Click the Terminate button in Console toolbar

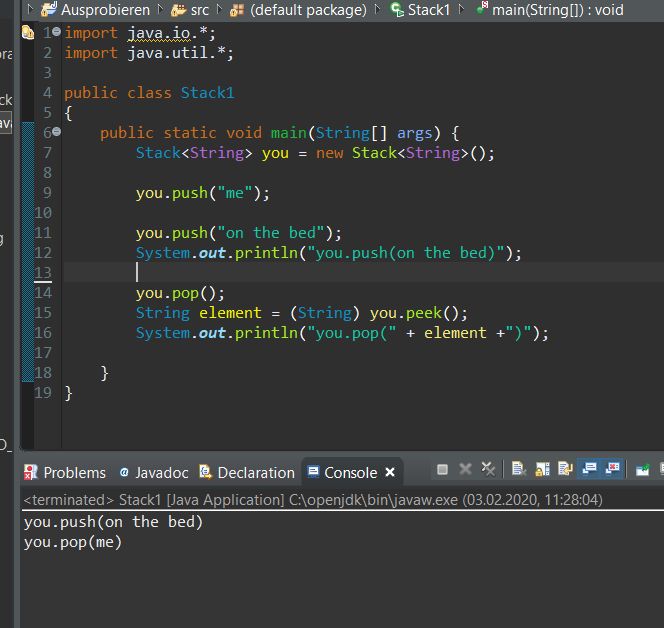click(443, 469)
